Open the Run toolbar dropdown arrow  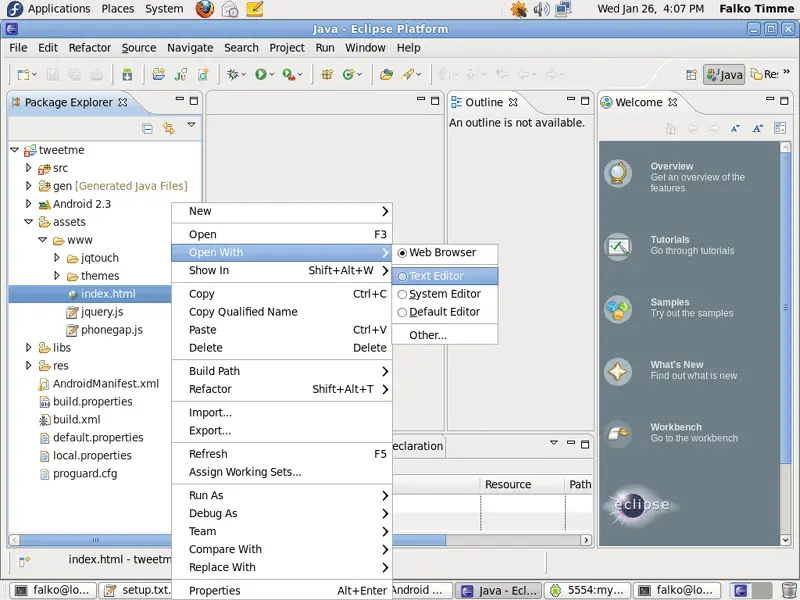272,74
